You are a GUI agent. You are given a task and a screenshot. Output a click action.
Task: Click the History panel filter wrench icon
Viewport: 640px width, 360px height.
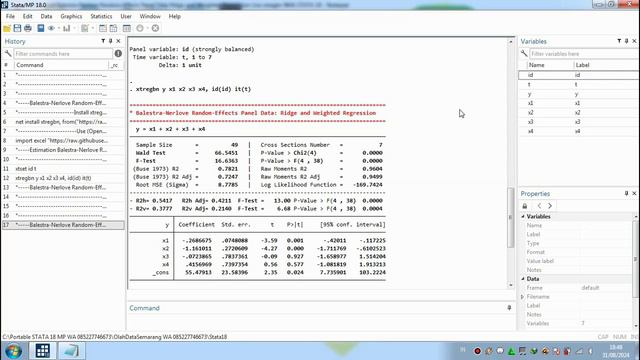(x=8, y=53)
